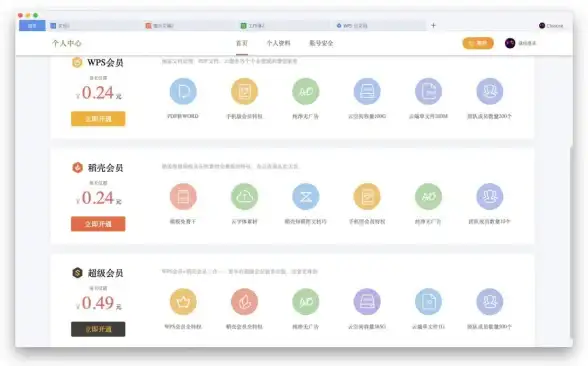Viewport: 588px width, 366px height.
Task: Switch to the presentation tab with red icon
Action: 189,26
